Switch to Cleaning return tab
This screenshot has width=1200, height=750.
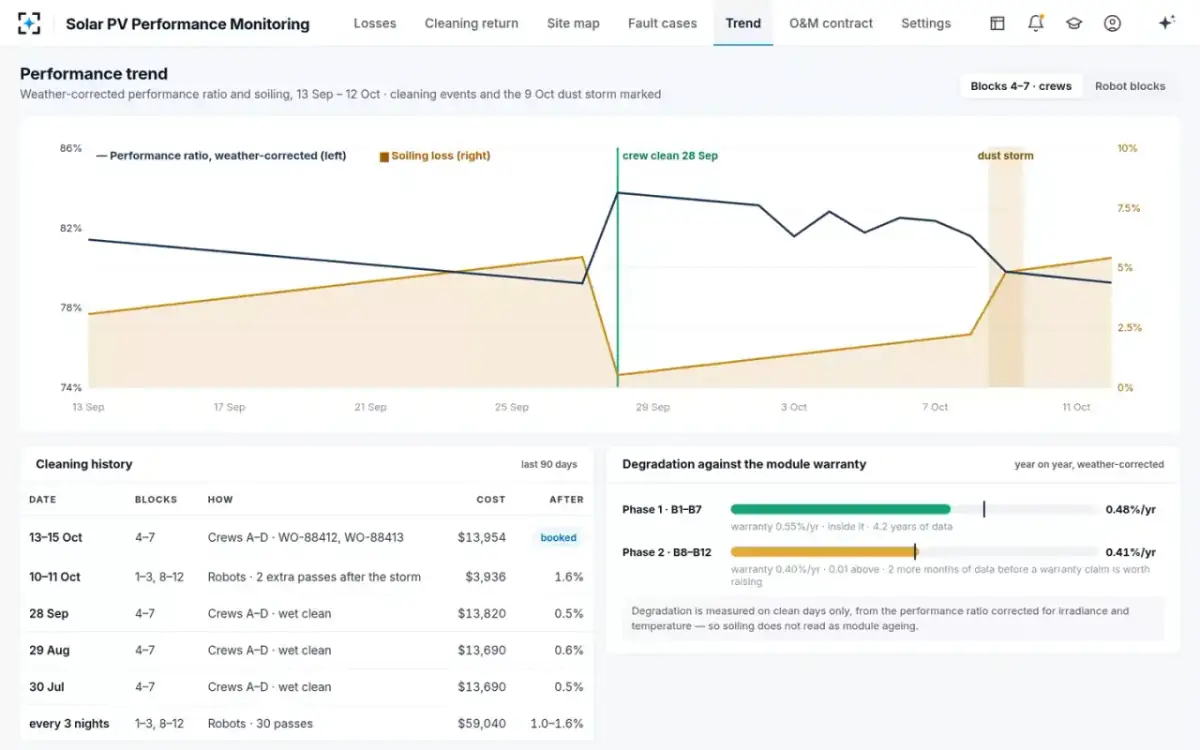[471, 23]
